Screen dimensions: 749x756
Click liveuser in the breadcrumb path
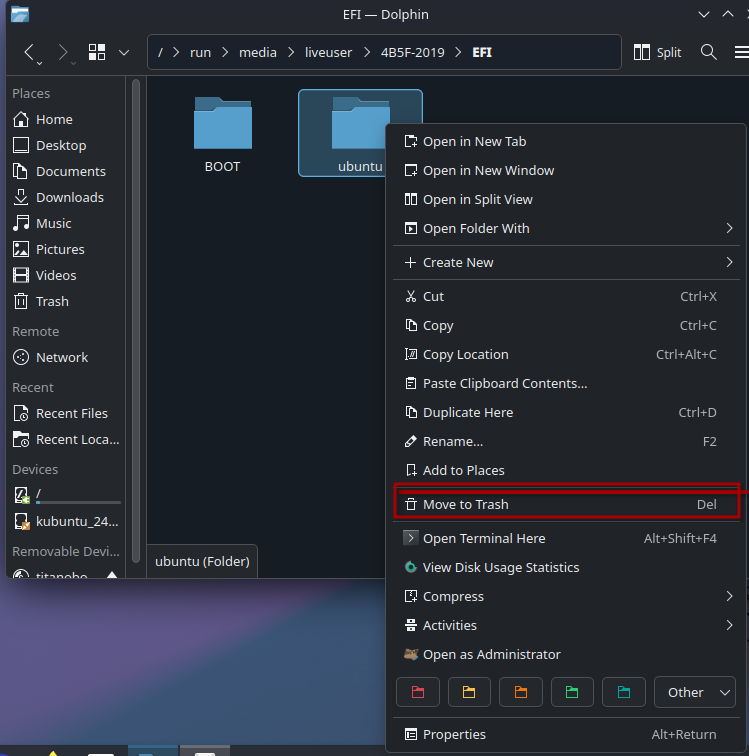click(328, 52)
